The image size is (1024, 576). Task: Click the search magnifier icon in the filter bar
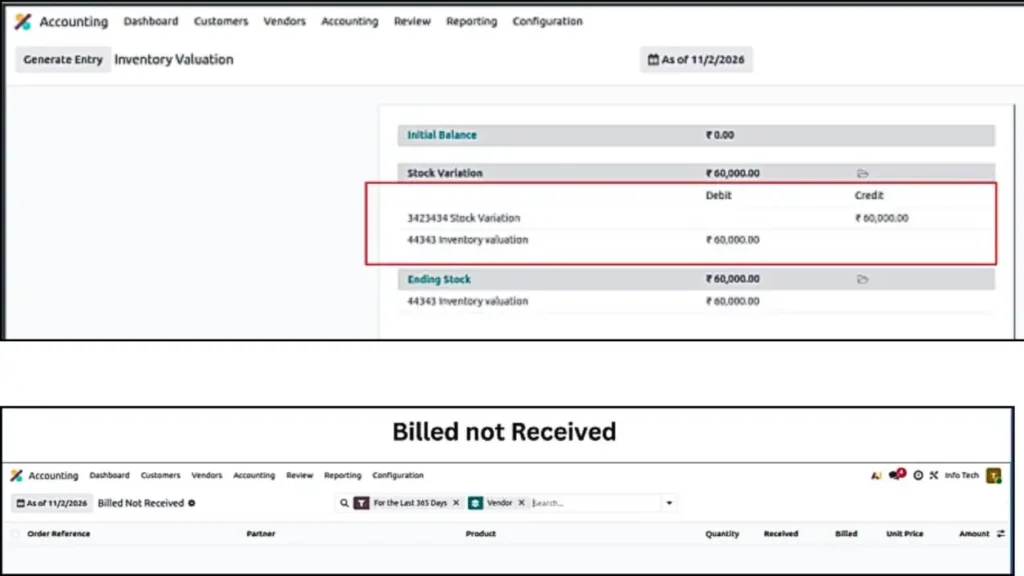tap(344, 503)
